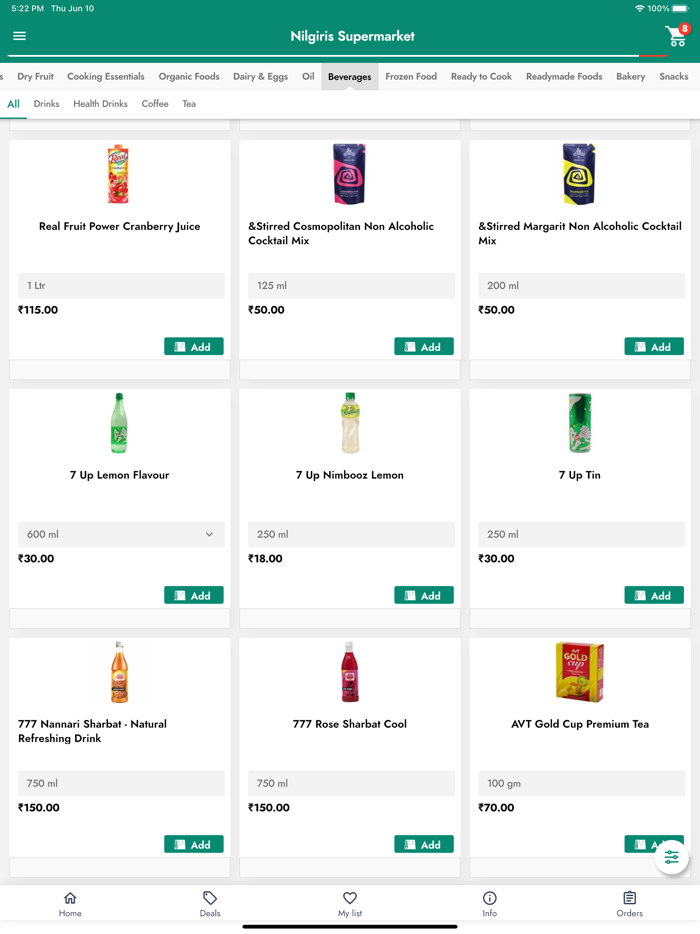The height and width of the screenshot is (934, 700).
Task: Tap the 7 Up Tin product image
Action: [579, 423]
